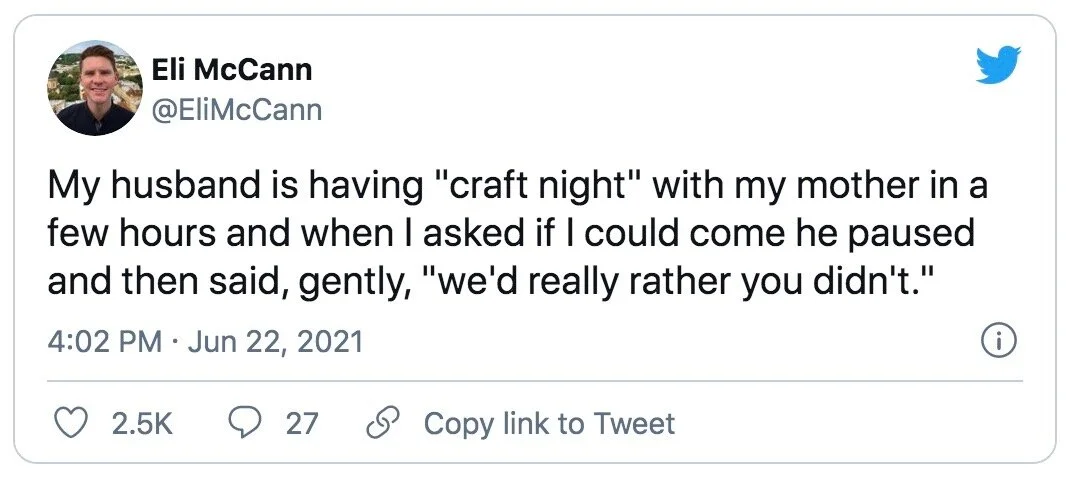1066x482 pixels.
Task: Open the 4:02 PM timestamp link
Action: click(104, 342)
